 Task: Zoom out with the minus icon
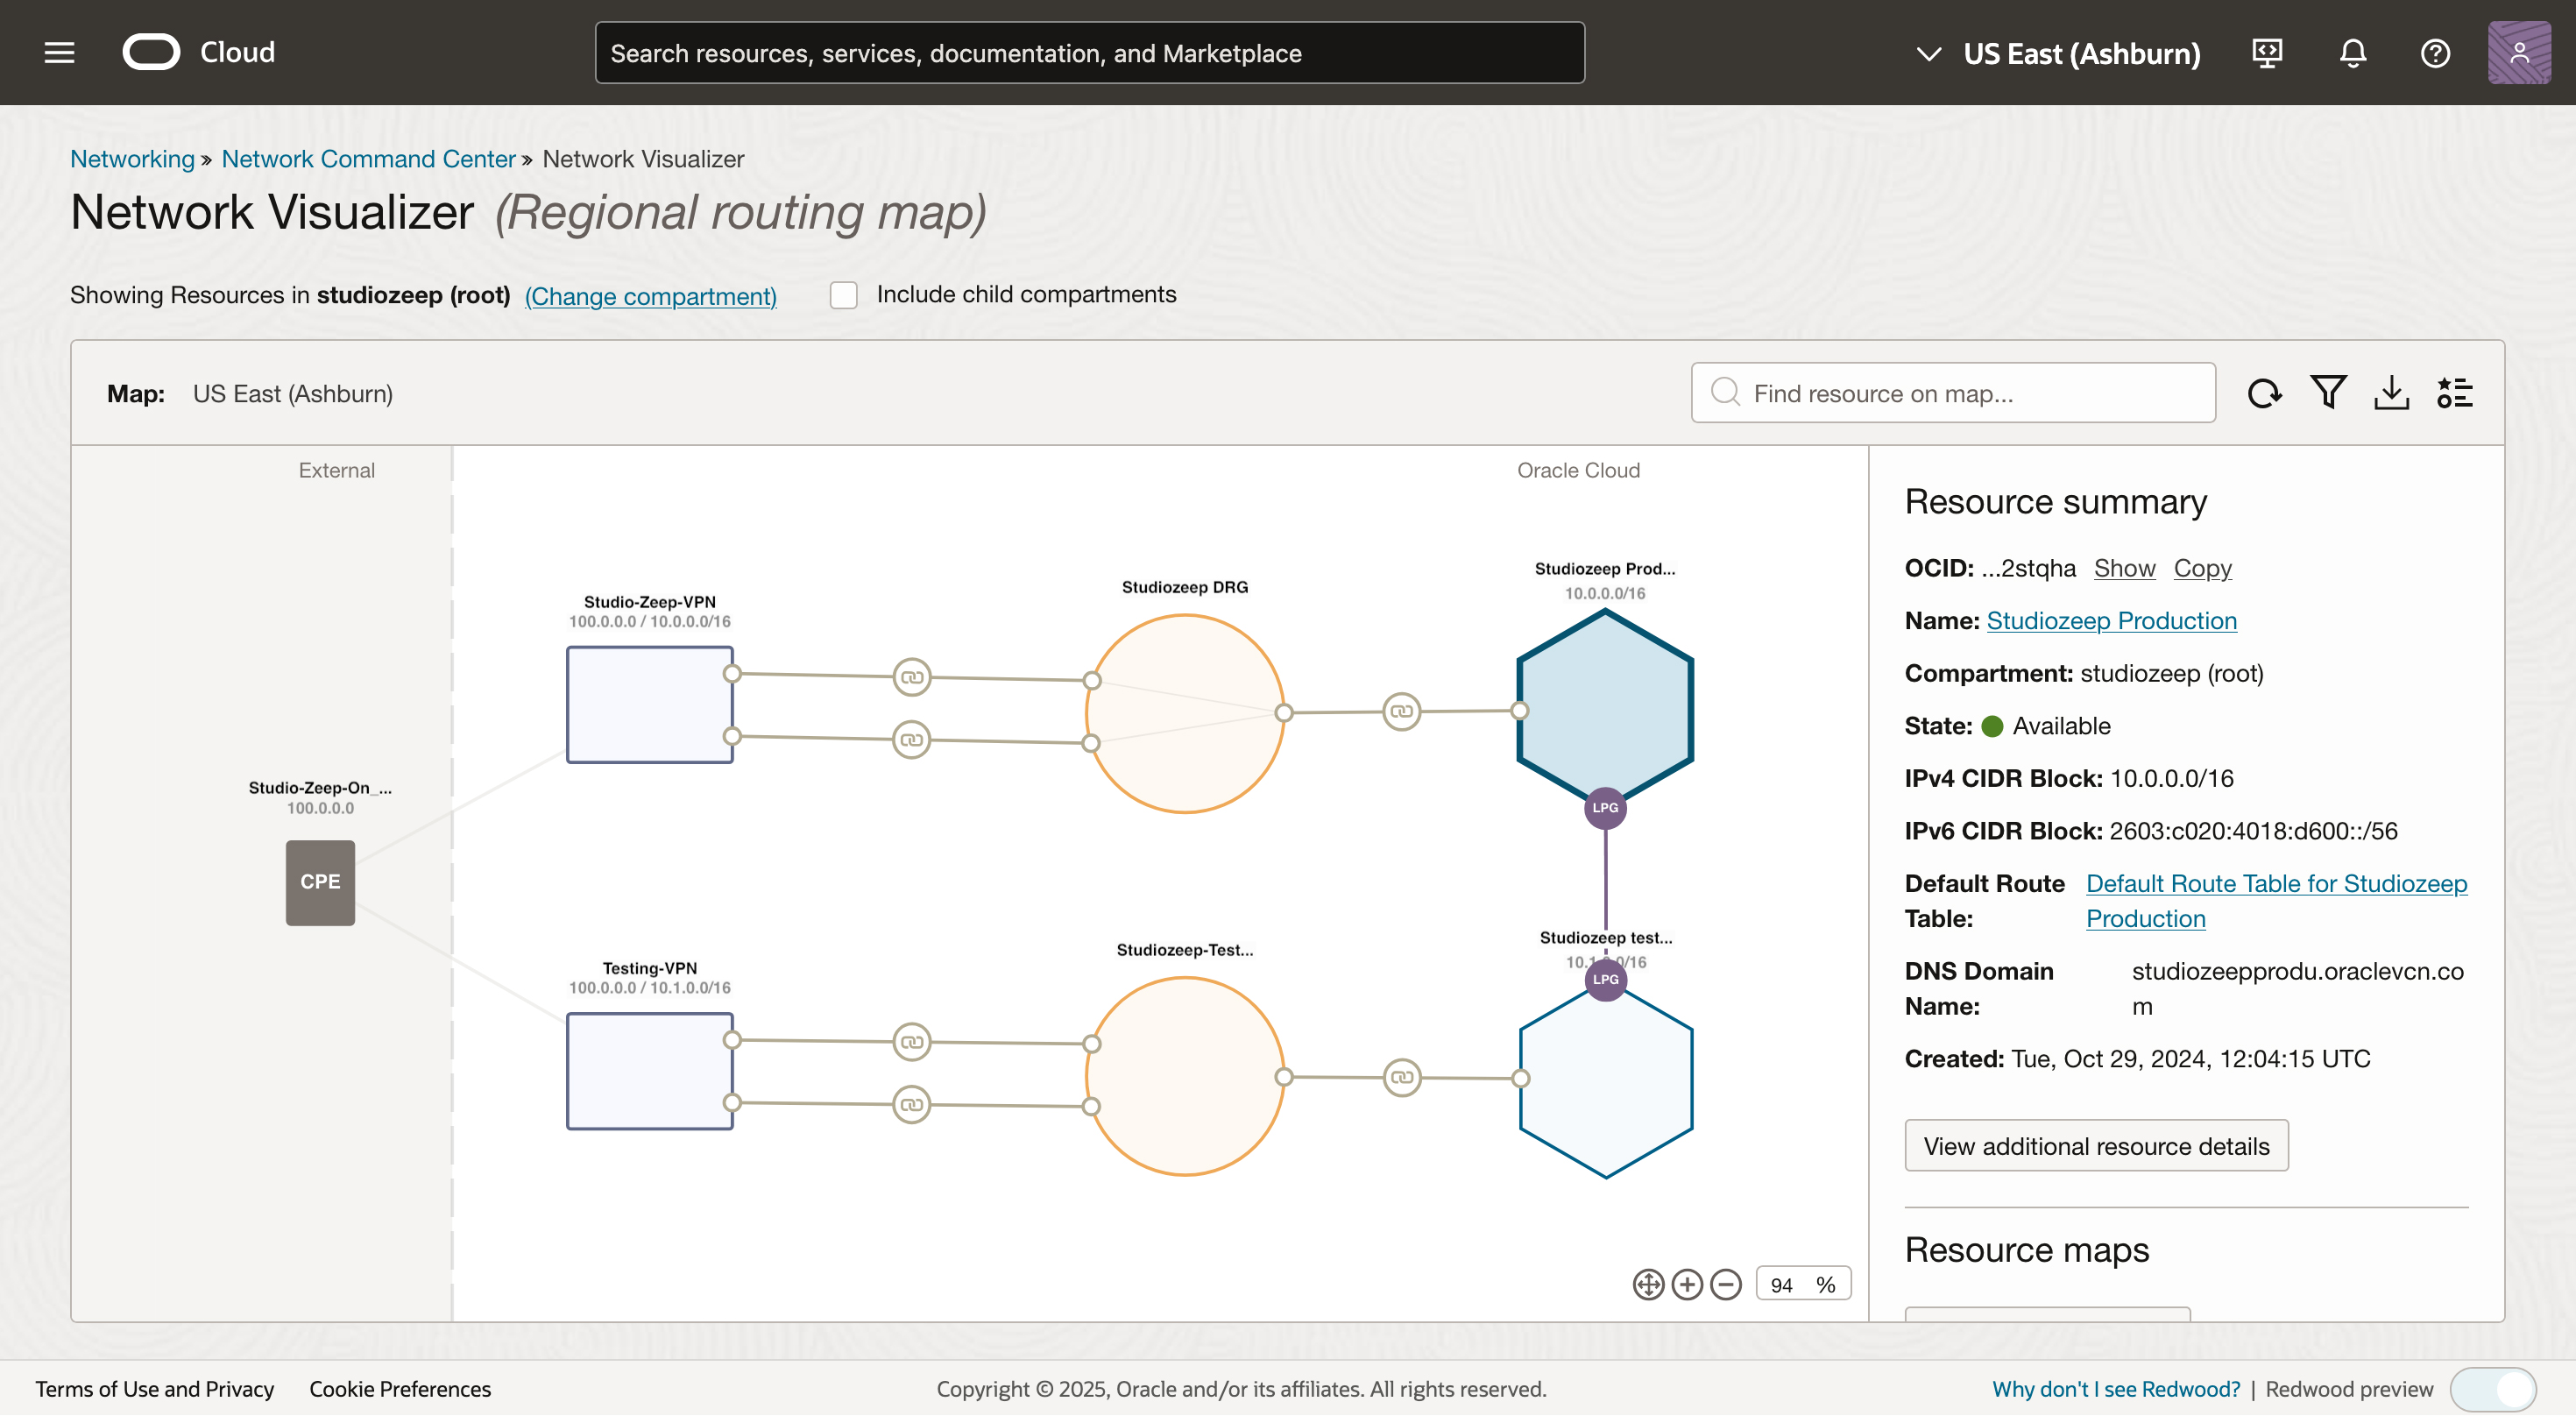pos(1726,1285)
